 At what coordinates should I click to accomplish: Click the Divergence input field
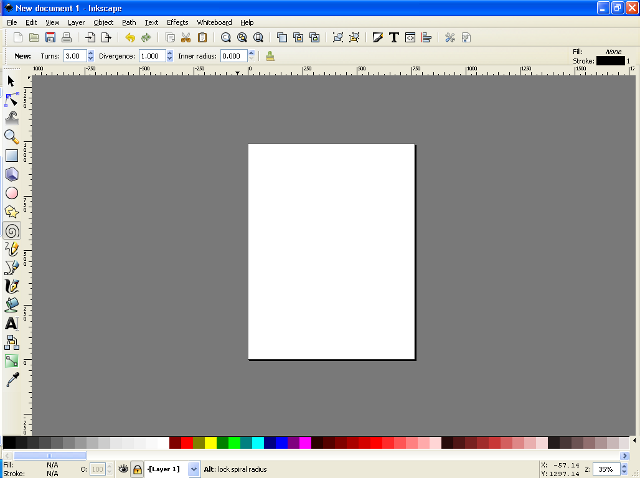[151, 56]
